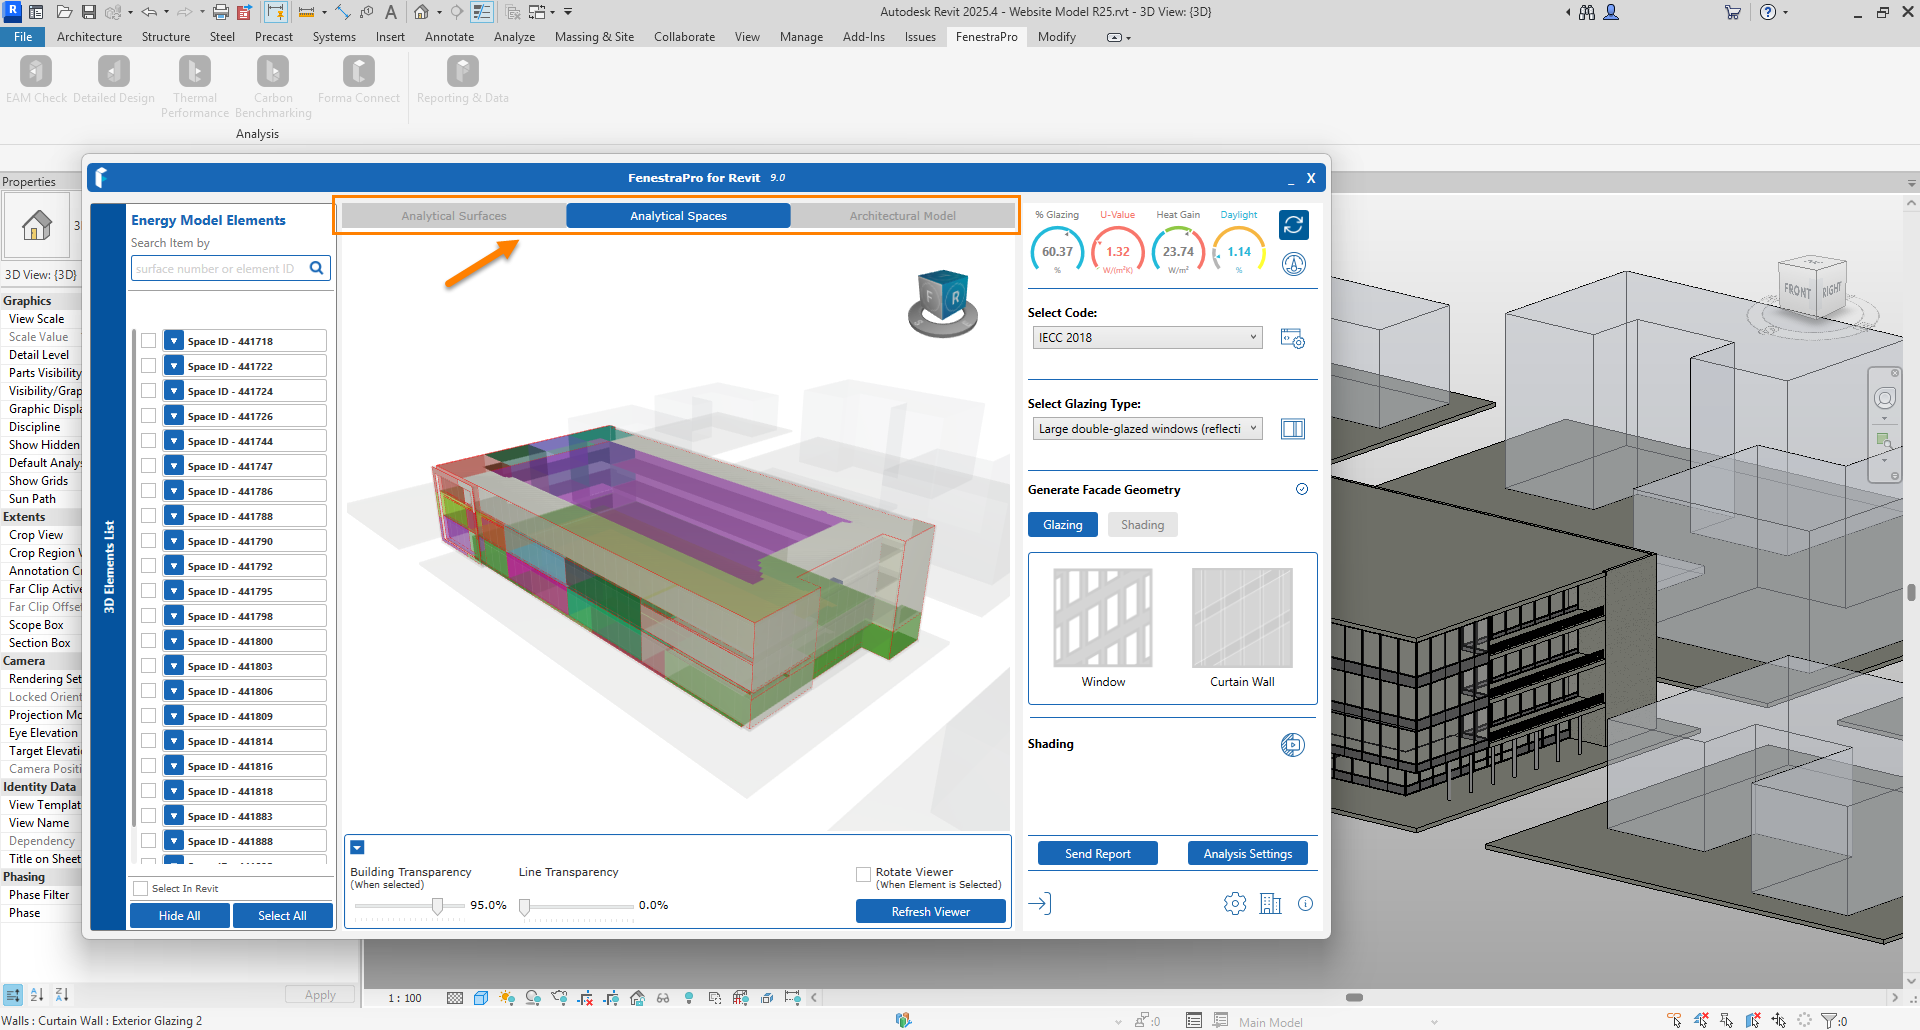The image size is (1920, 1030).
Task: Click the refresh icon beside the Daylight gauge
Action: click(1293, 225)
